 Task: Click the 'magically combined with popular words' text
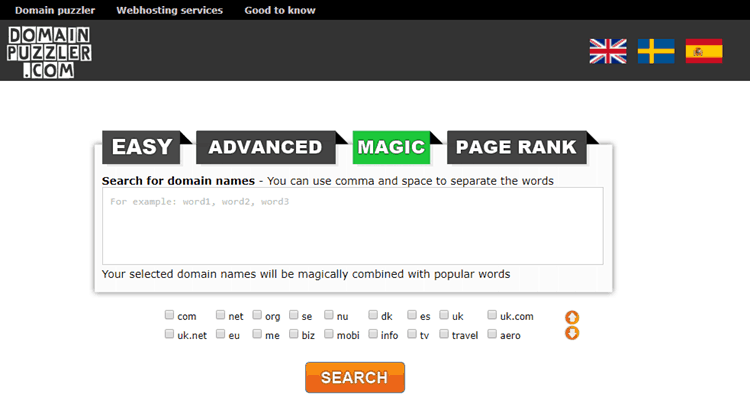404,274
